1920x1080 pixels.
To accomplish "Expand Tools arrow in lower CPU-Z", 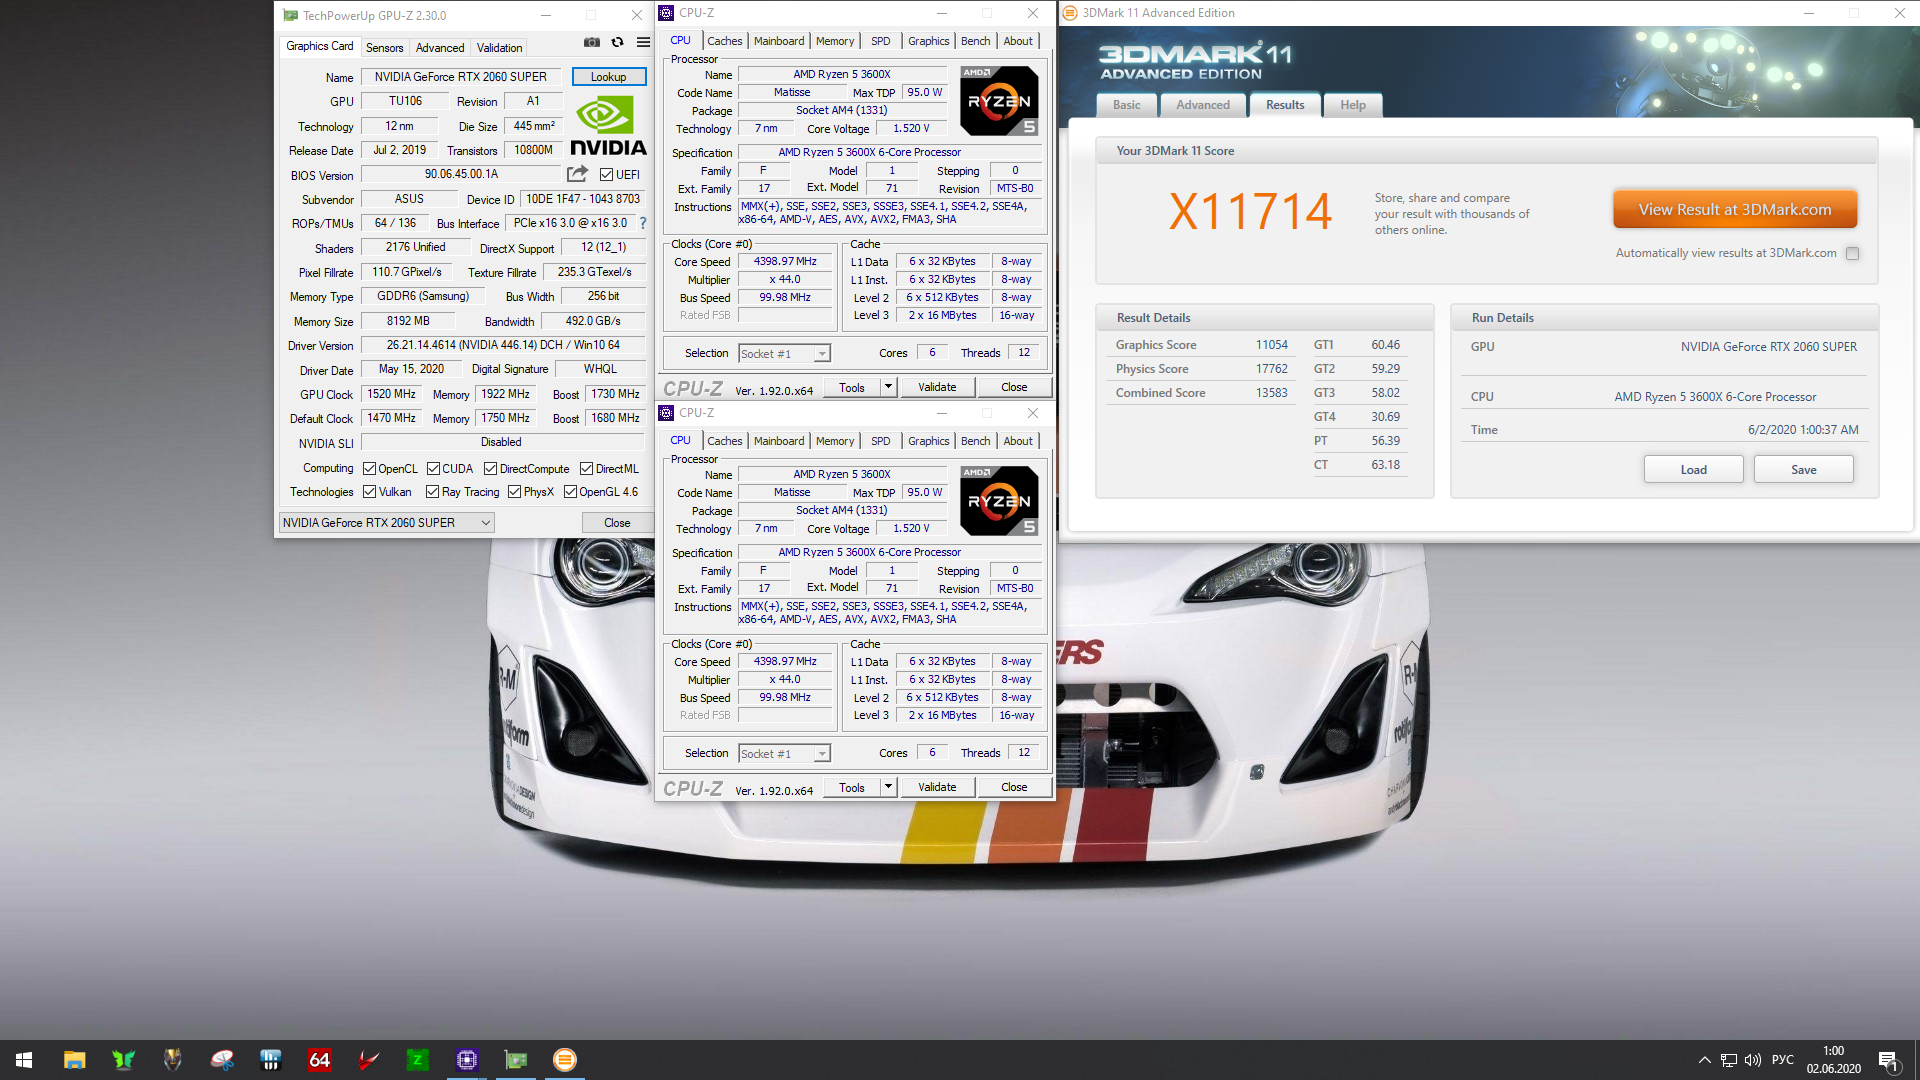I will [x=888, y=787].
